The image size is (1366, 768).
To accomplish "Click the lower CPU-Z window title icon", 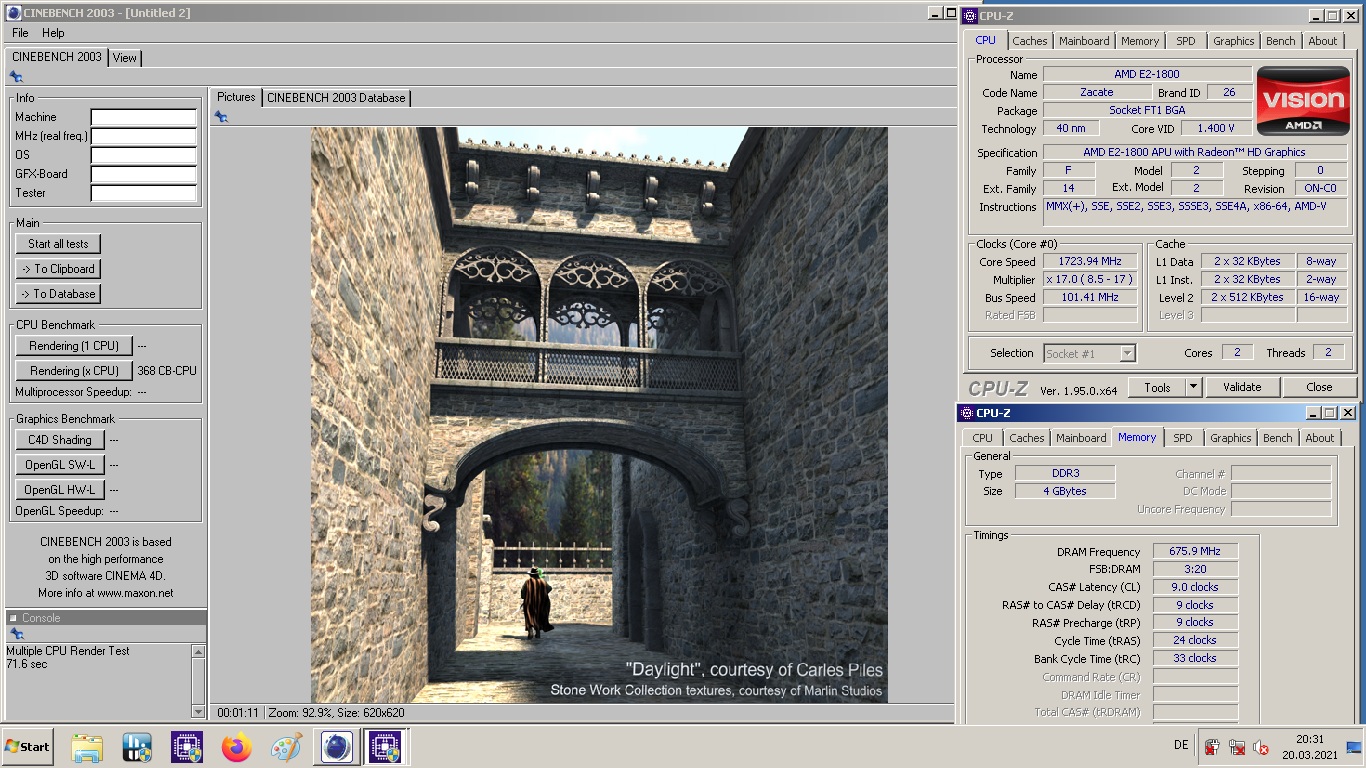I will tap(966, 413).
